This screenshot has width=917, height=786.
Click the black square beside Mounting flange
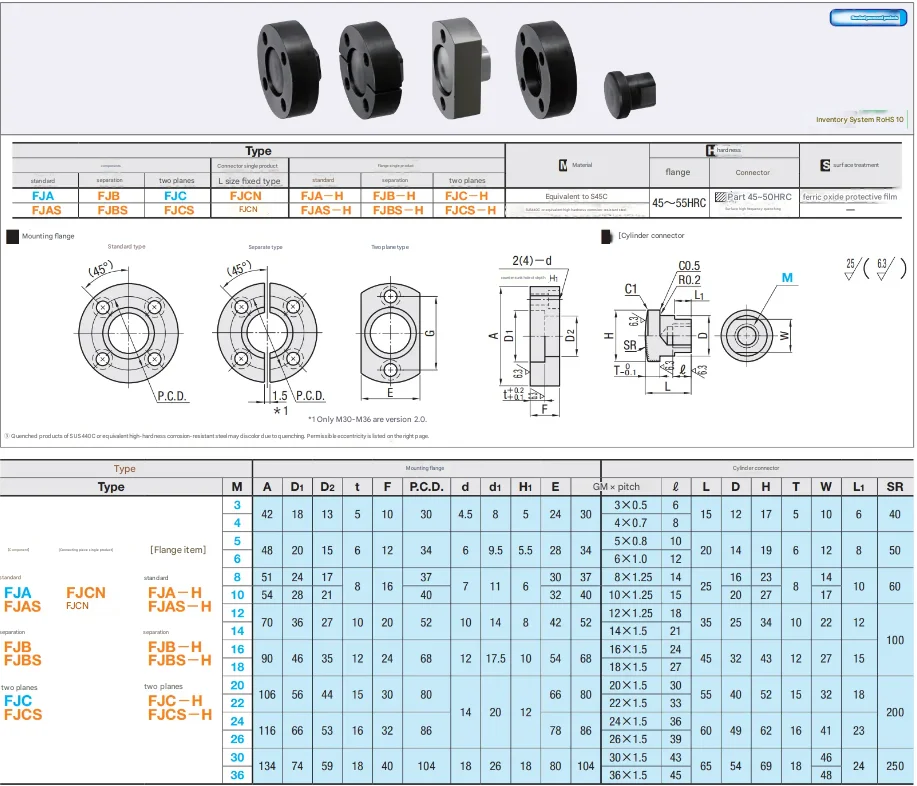point(12,236)
